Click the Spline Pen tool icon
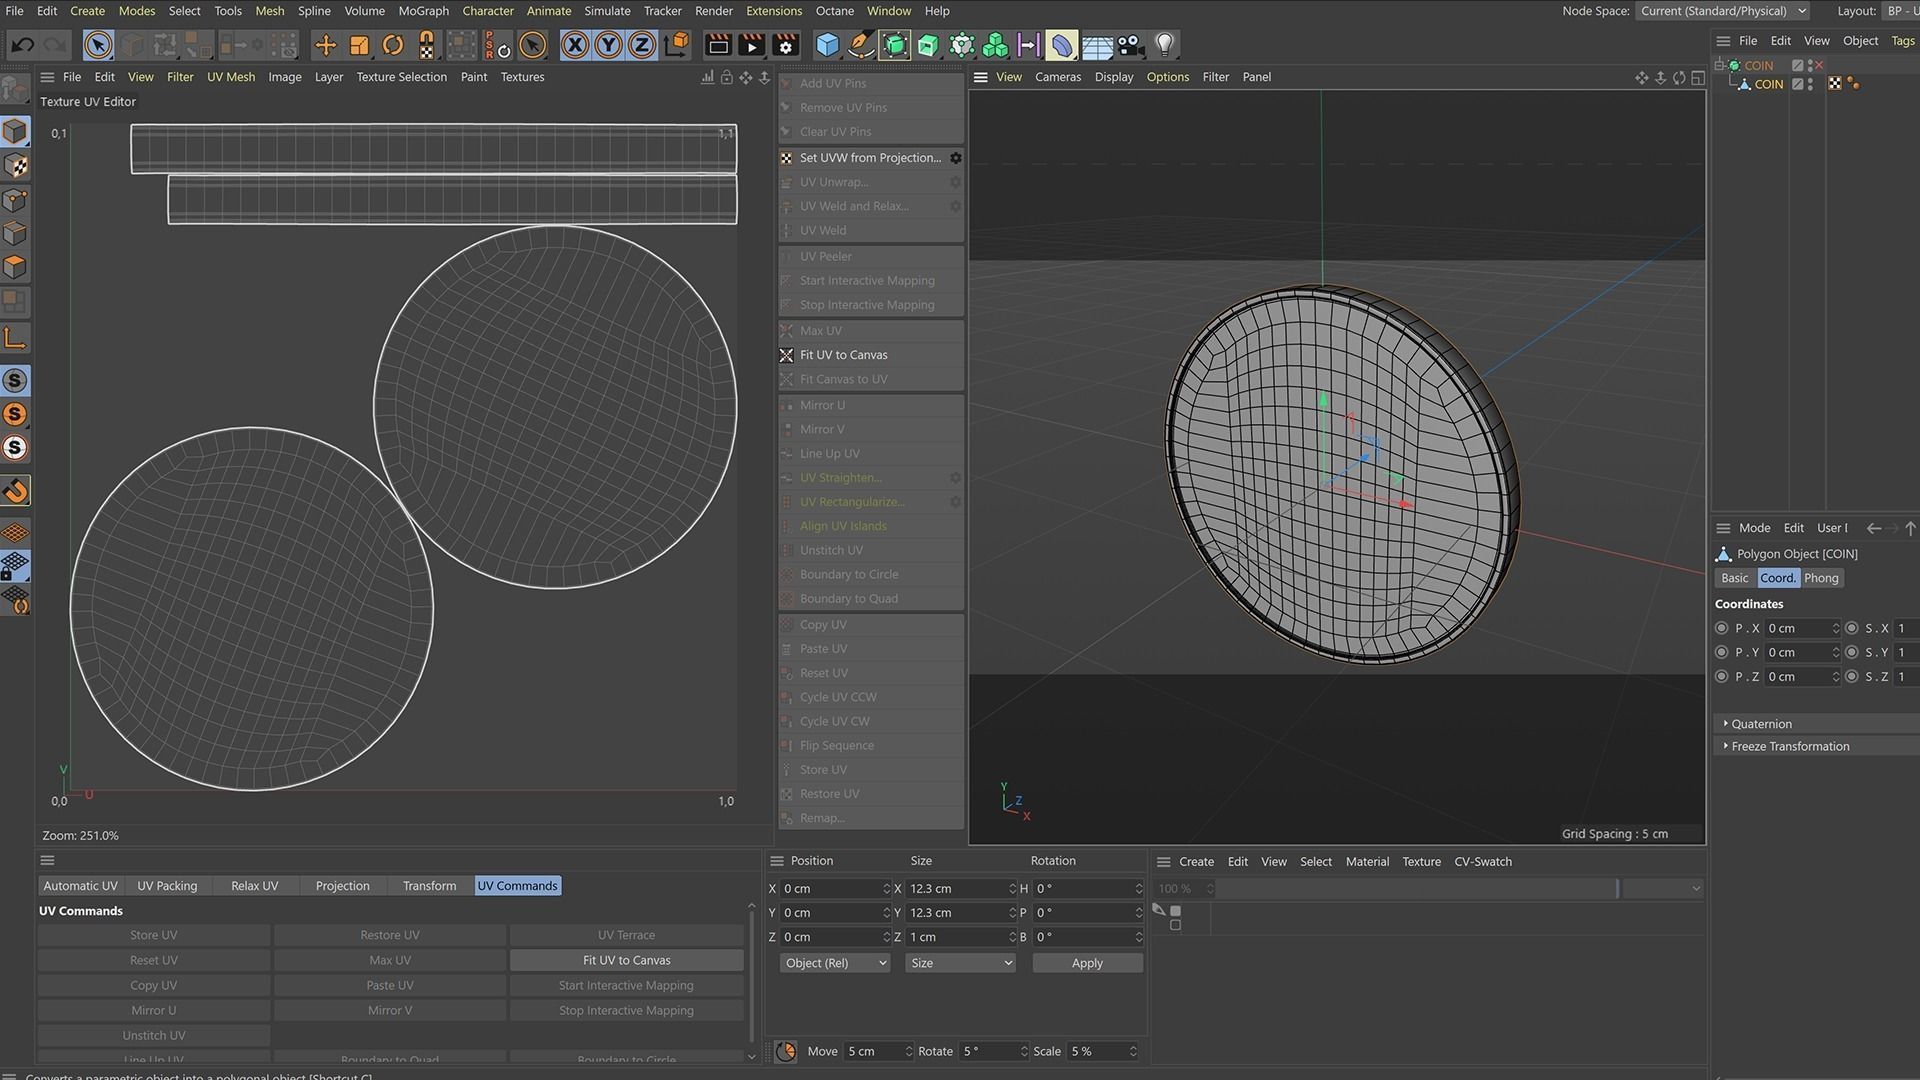Viewport: 1920px width, 1080px height. 860,45
